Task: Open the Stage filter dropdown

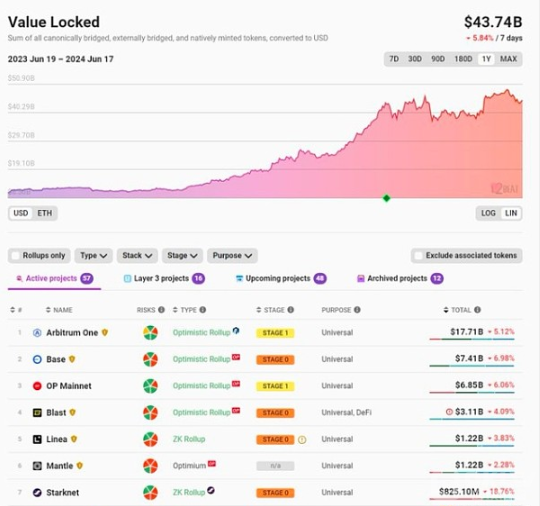Action: coord(182,256)
